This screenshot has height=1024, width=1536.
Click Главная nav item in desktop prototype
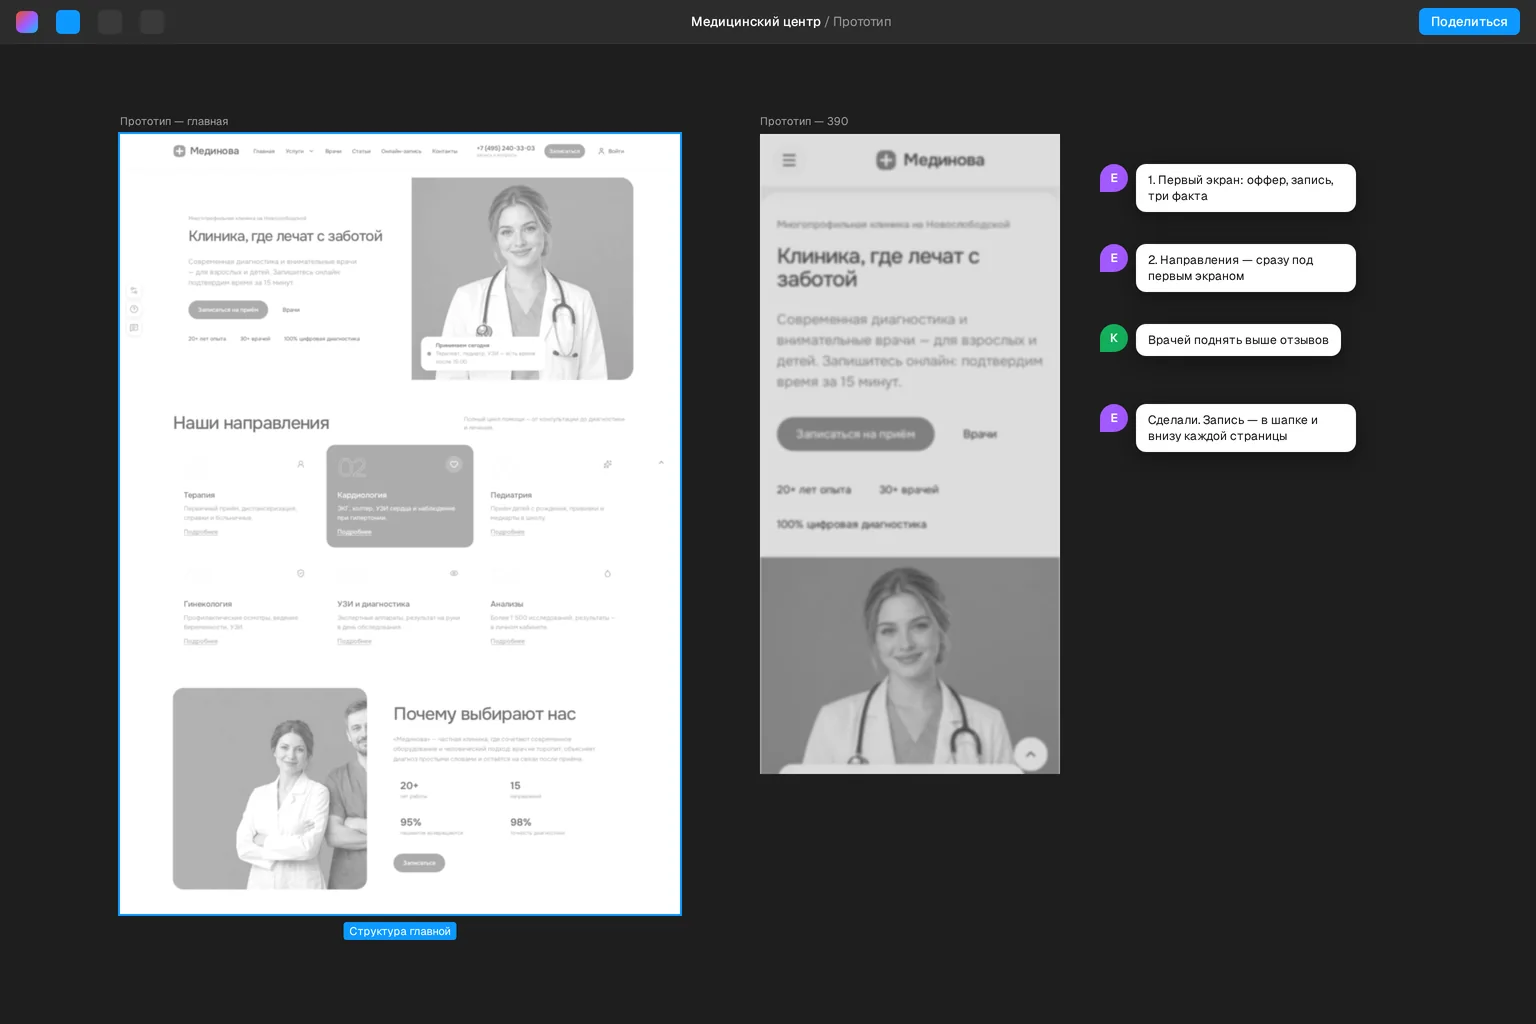tap(264, 151)
